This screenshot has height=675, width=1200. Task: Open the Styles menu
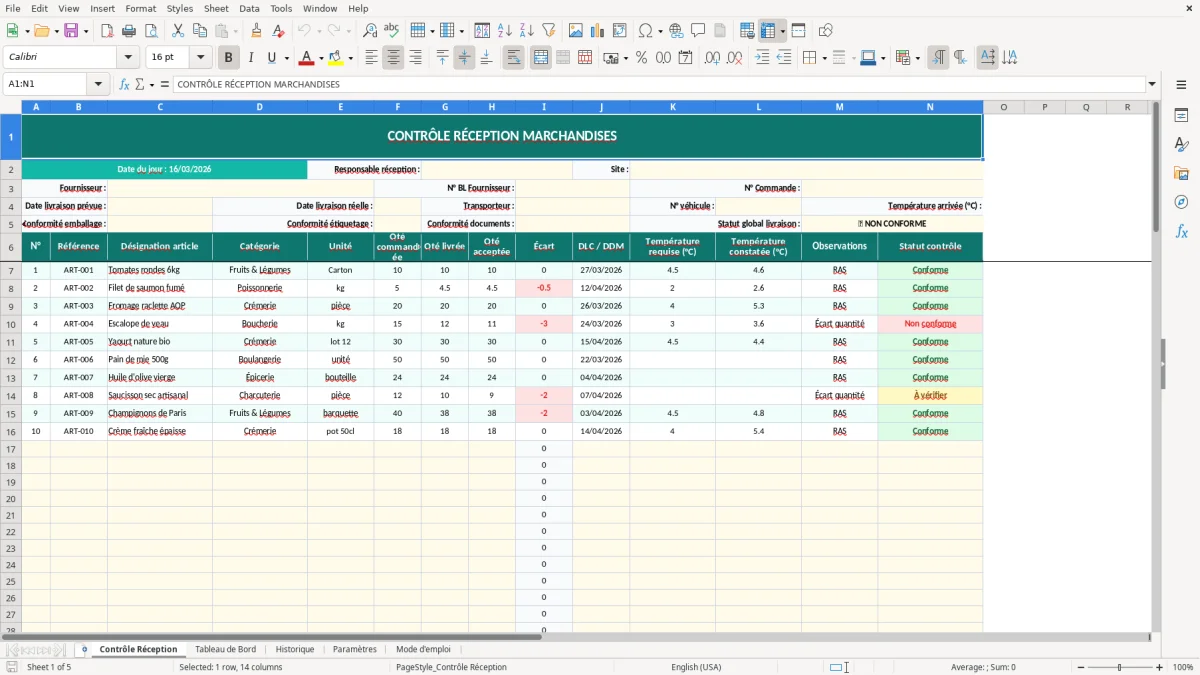click(180, 8)
